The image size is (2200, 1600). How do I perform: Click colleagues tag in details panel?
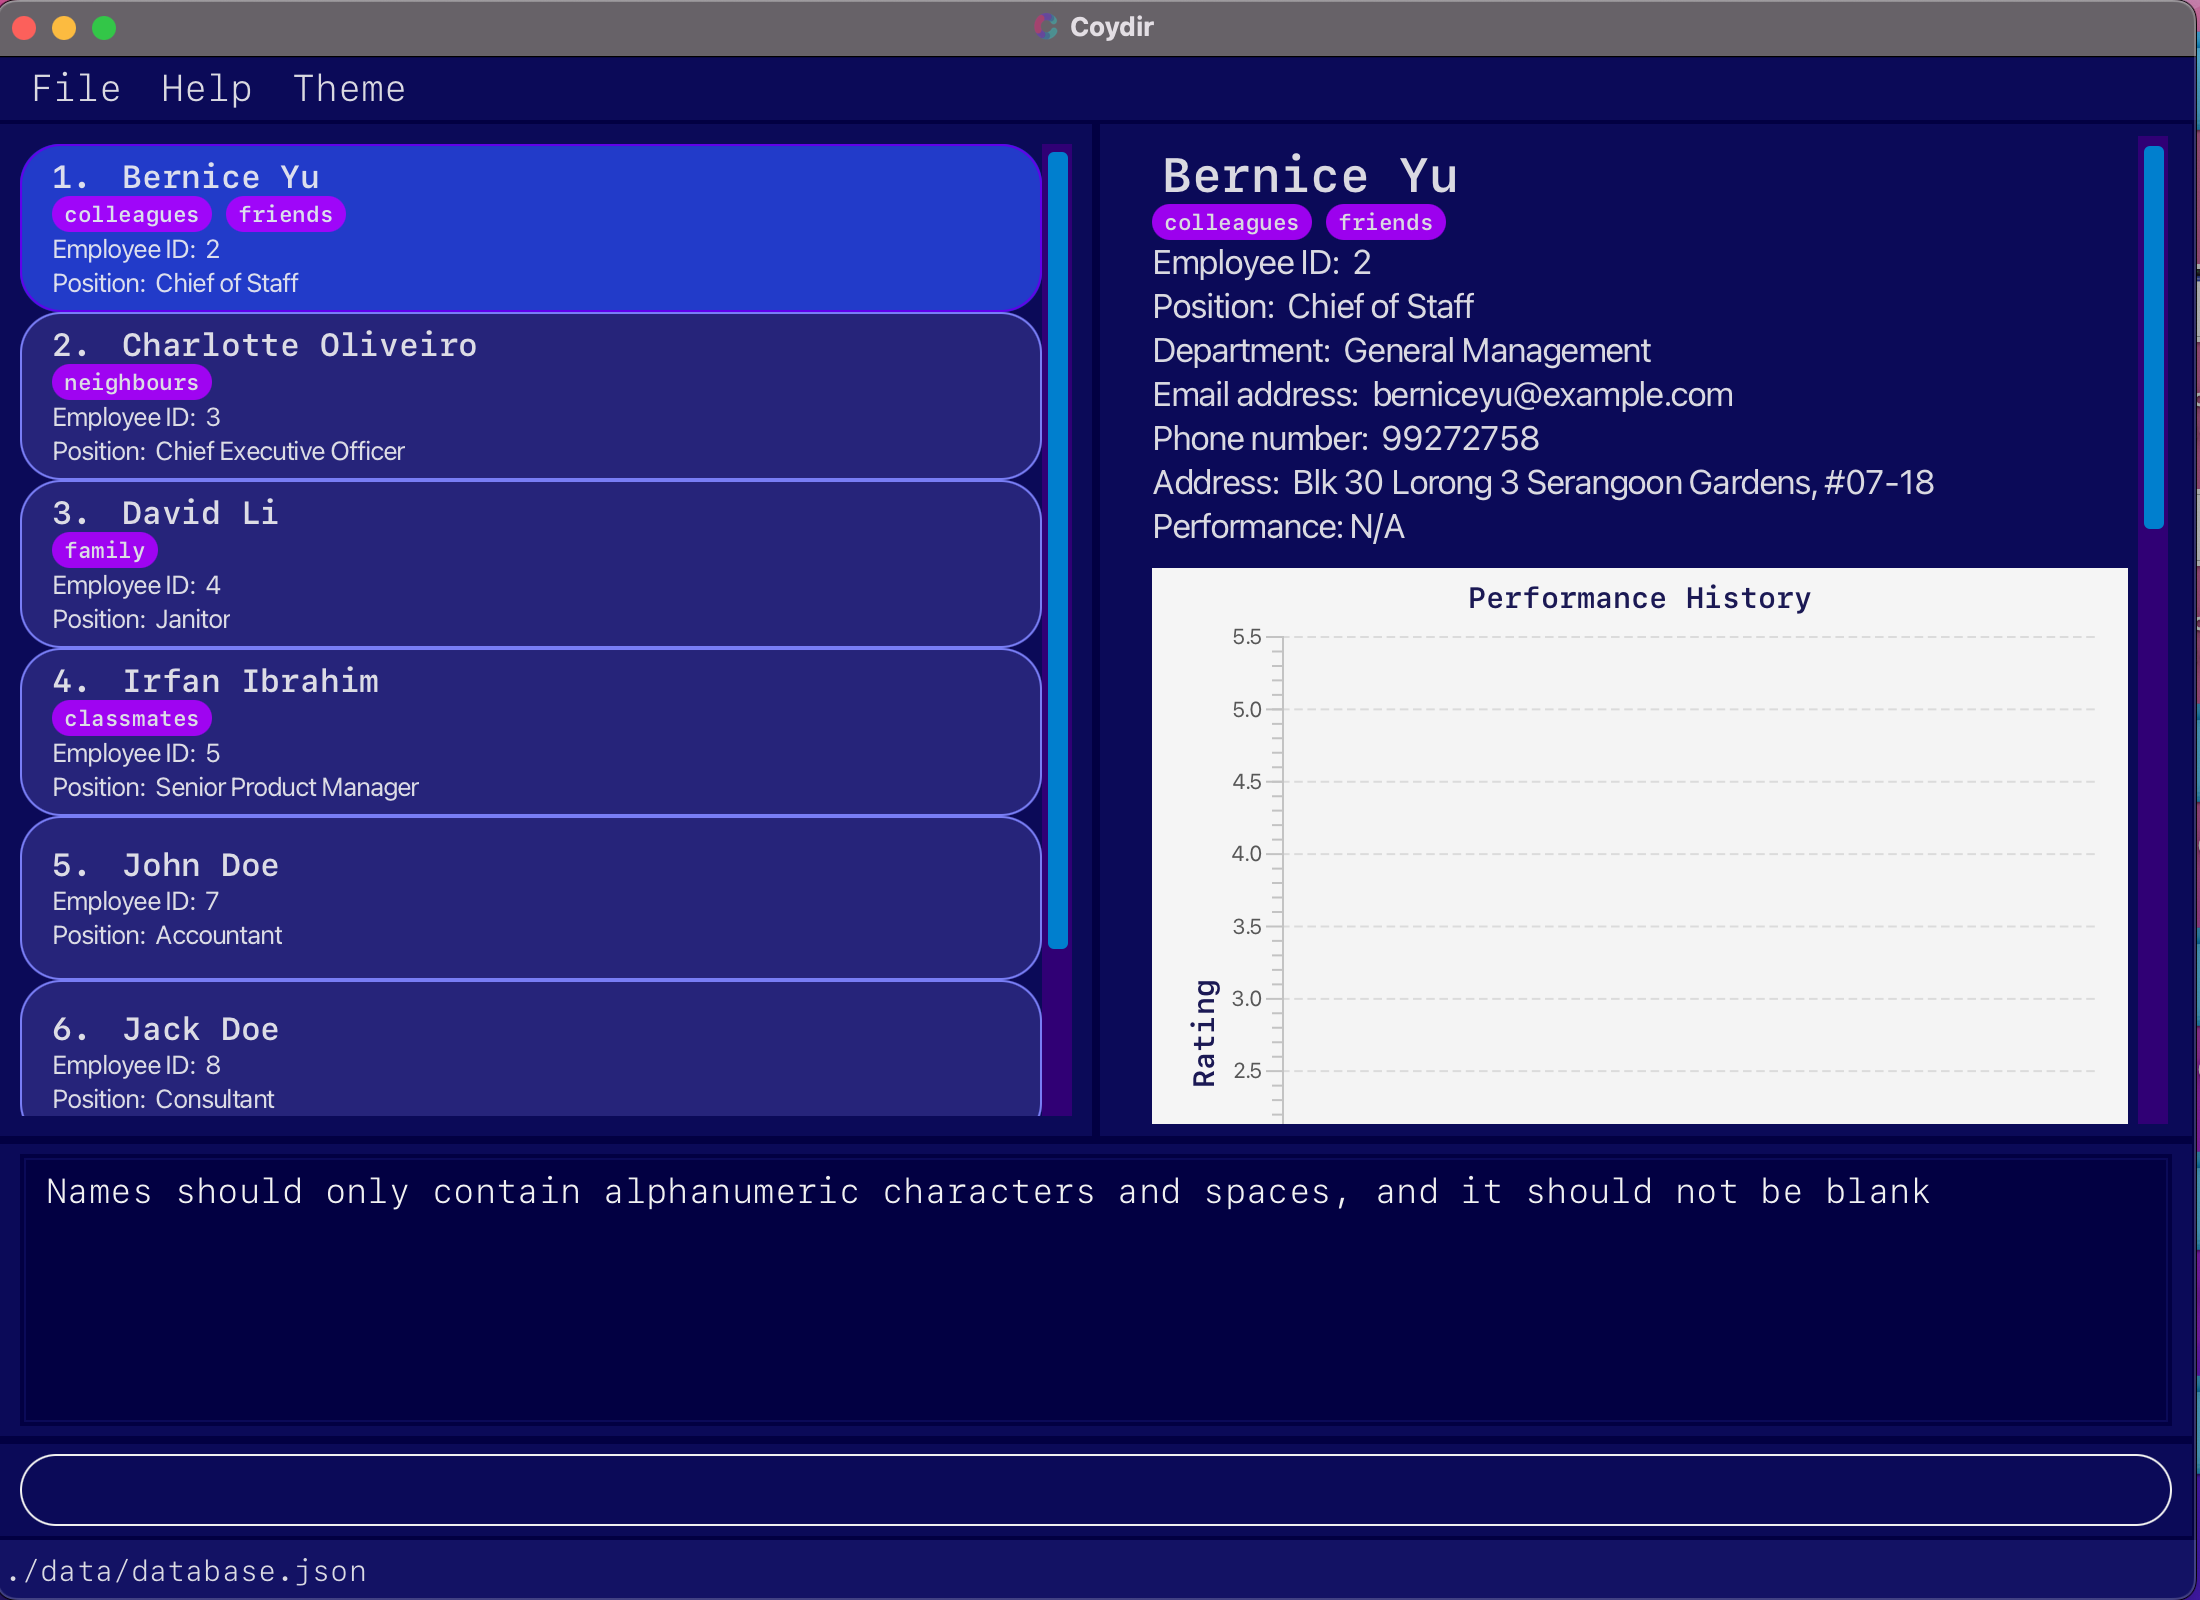click(1231, 223)
